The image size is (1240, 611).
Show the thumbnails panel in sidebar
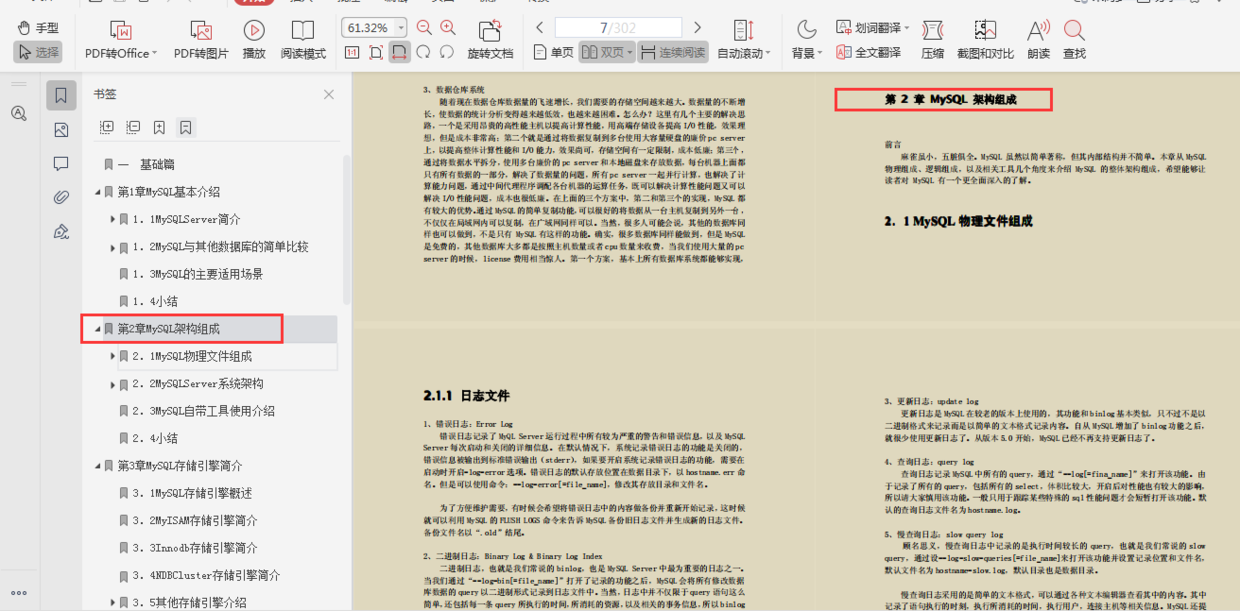61,130
